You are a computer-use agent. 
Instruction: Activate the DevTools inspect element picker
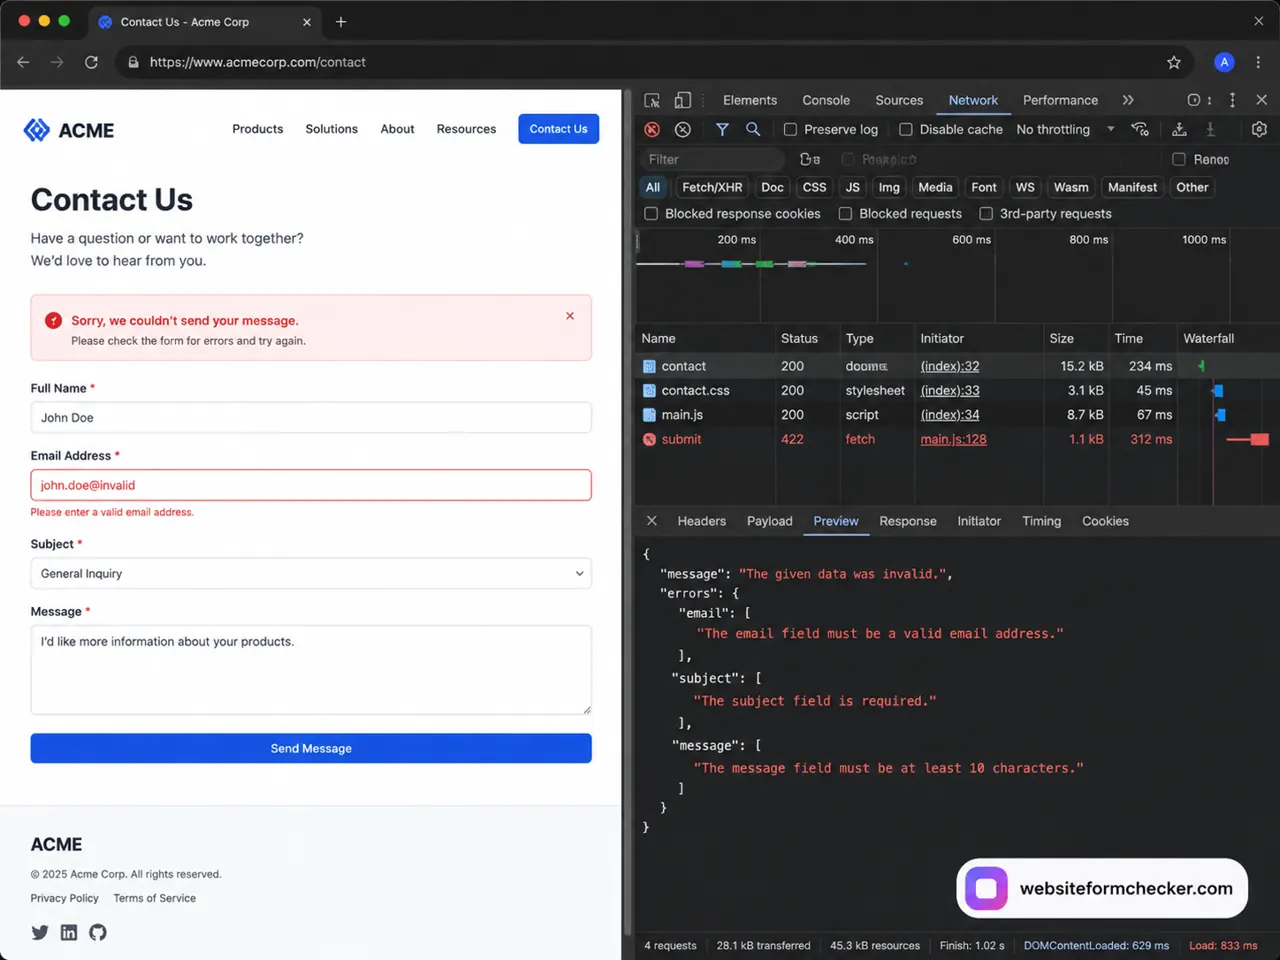[652, 100]
